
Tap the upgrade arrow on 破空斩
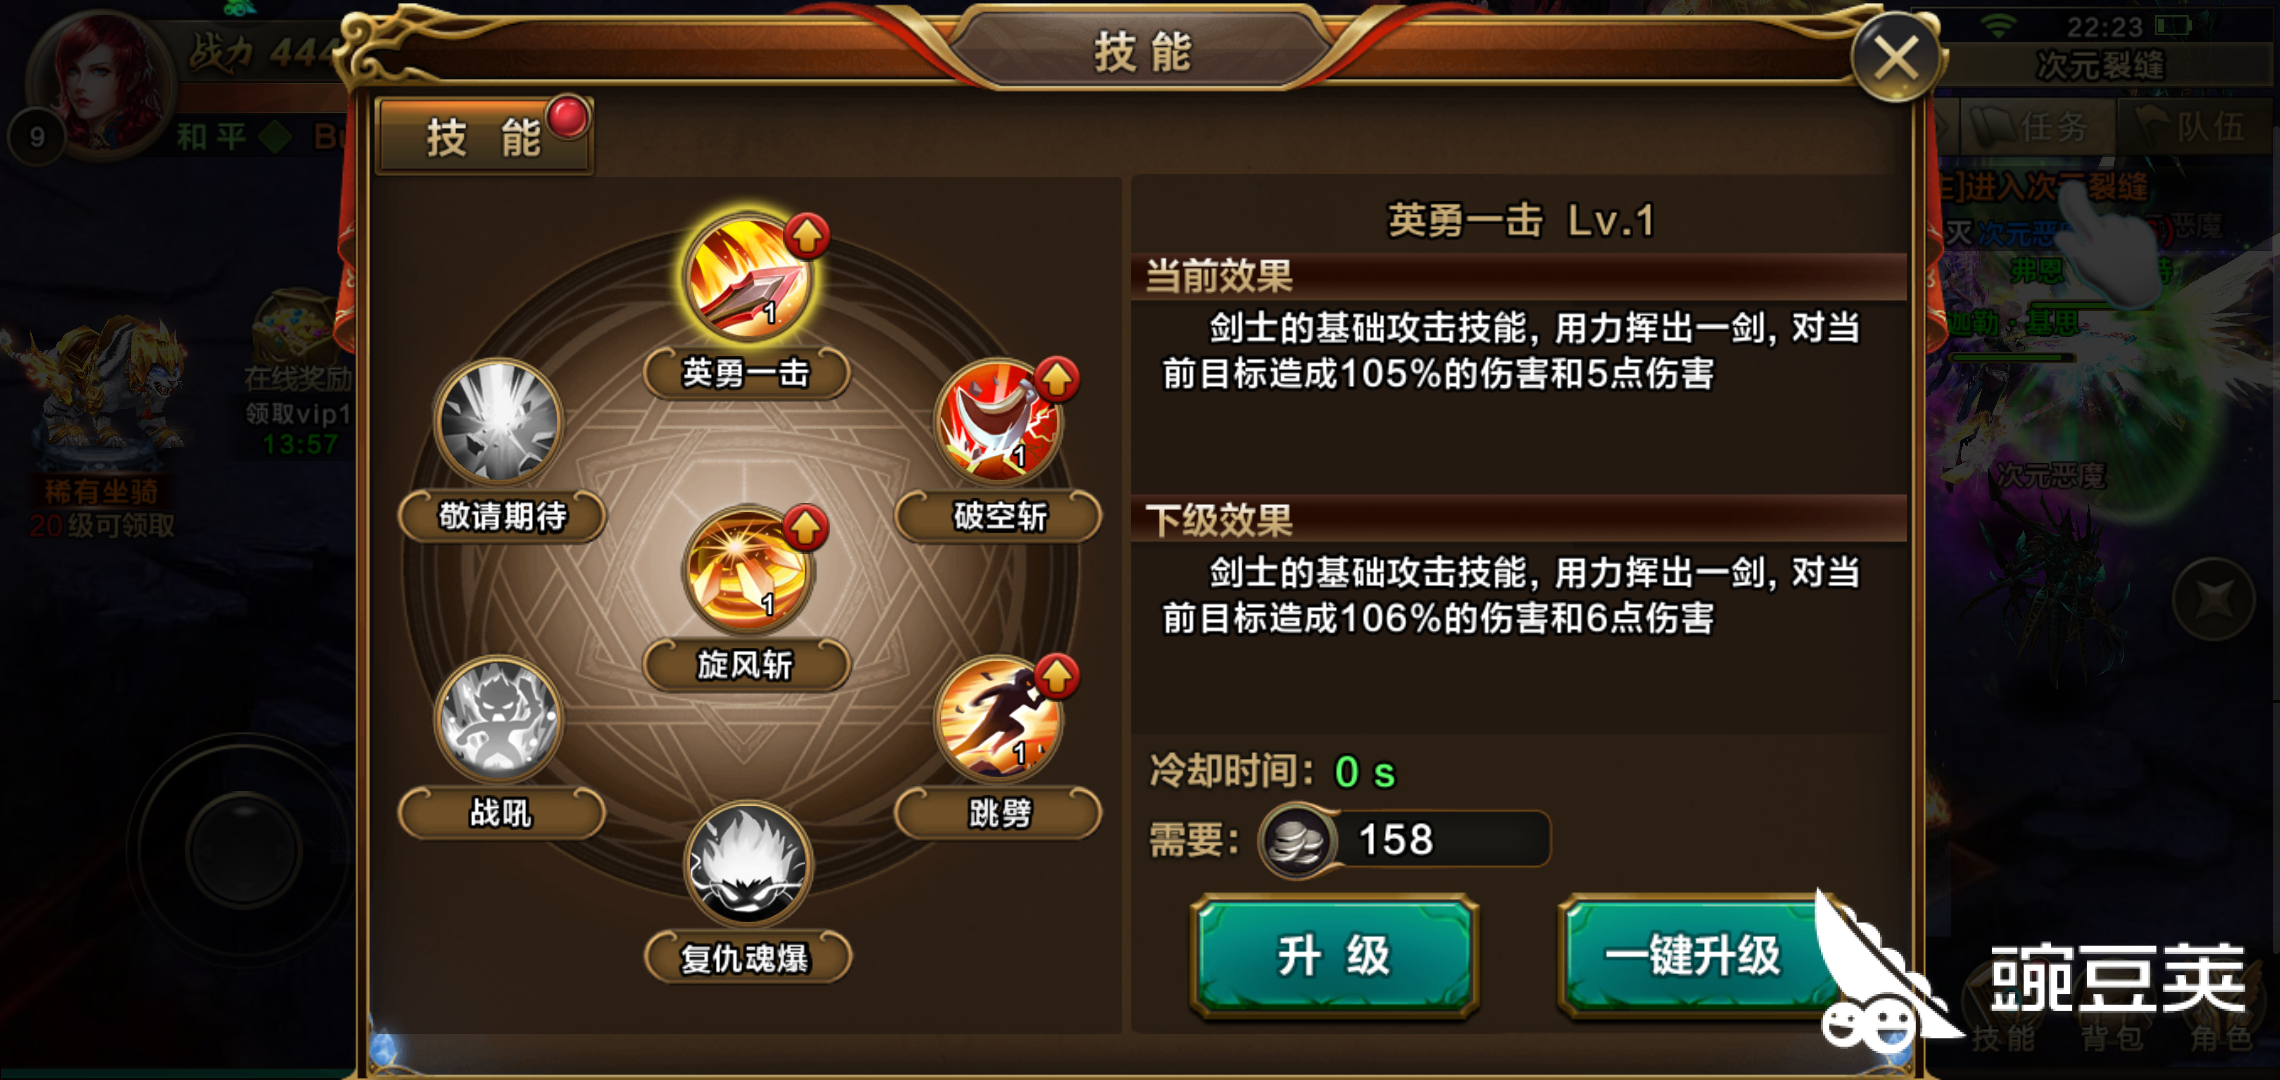click(1057, 379)
